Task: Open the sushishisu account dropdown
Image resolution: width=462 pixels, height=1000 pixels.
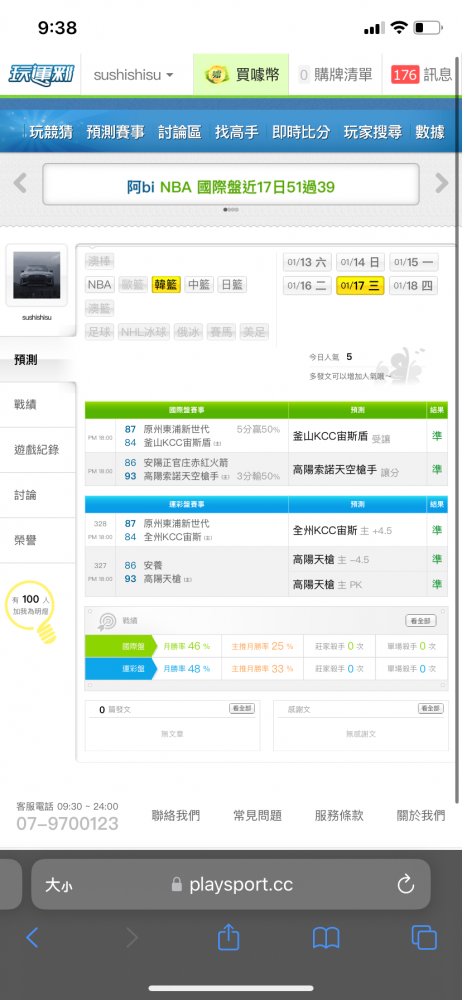Action: click(x=134, y=75)
